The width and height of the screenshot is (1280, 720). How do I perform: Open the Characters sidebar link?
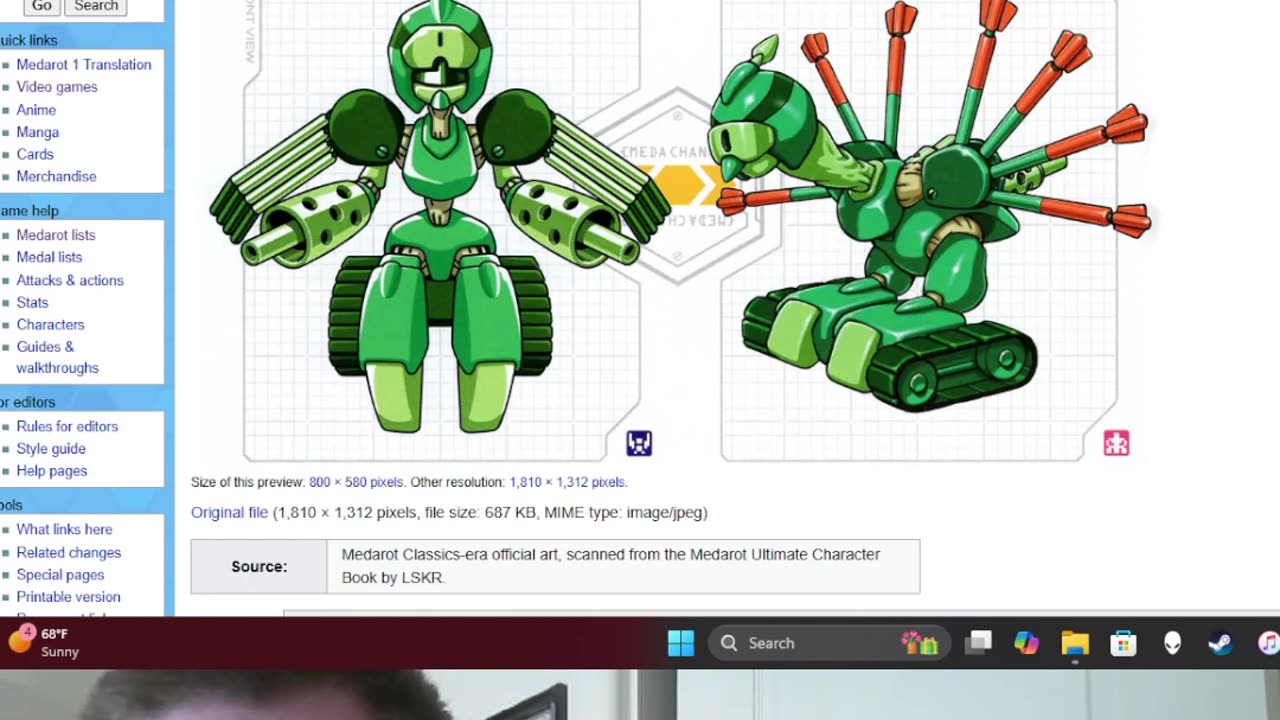(50, 324)
